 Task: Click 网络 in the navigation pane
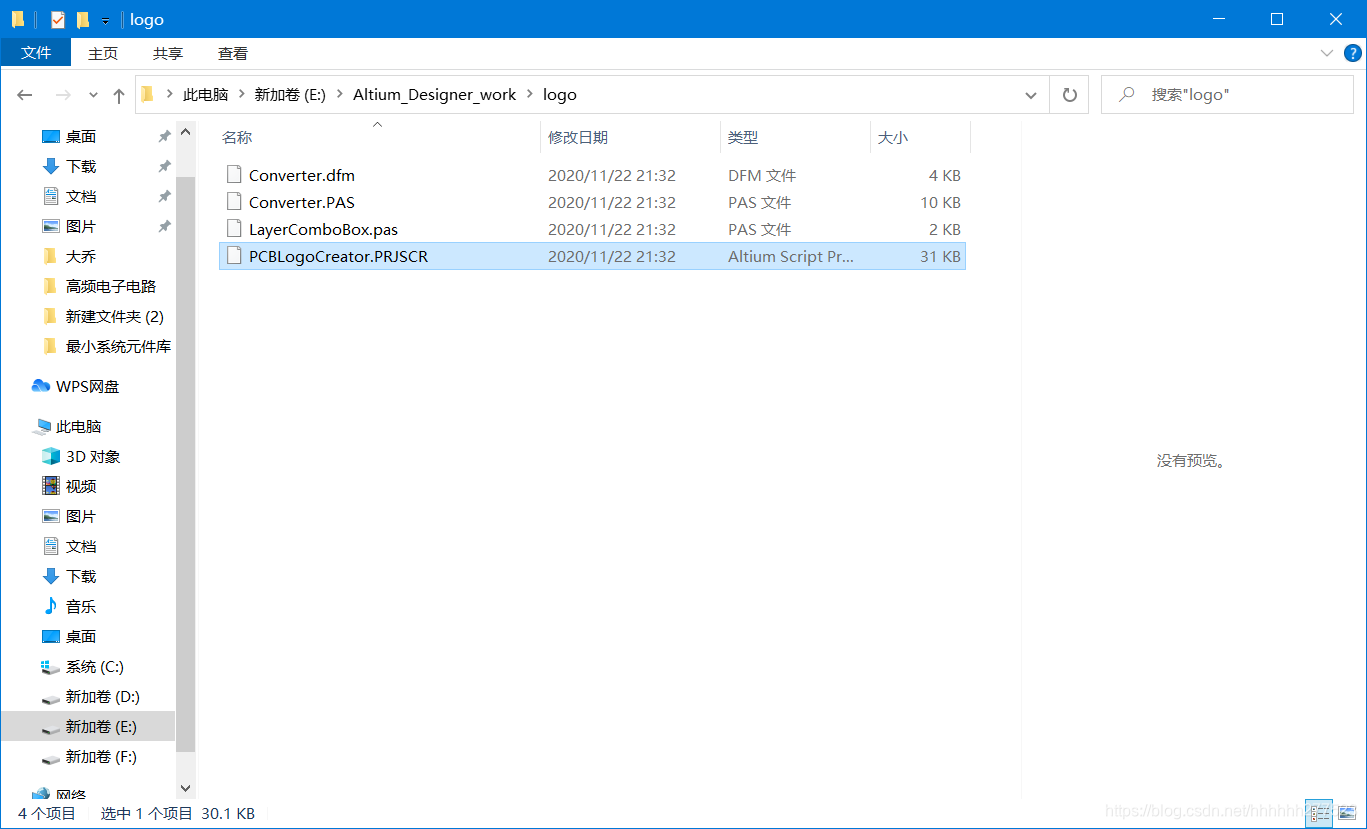point(71,795)
